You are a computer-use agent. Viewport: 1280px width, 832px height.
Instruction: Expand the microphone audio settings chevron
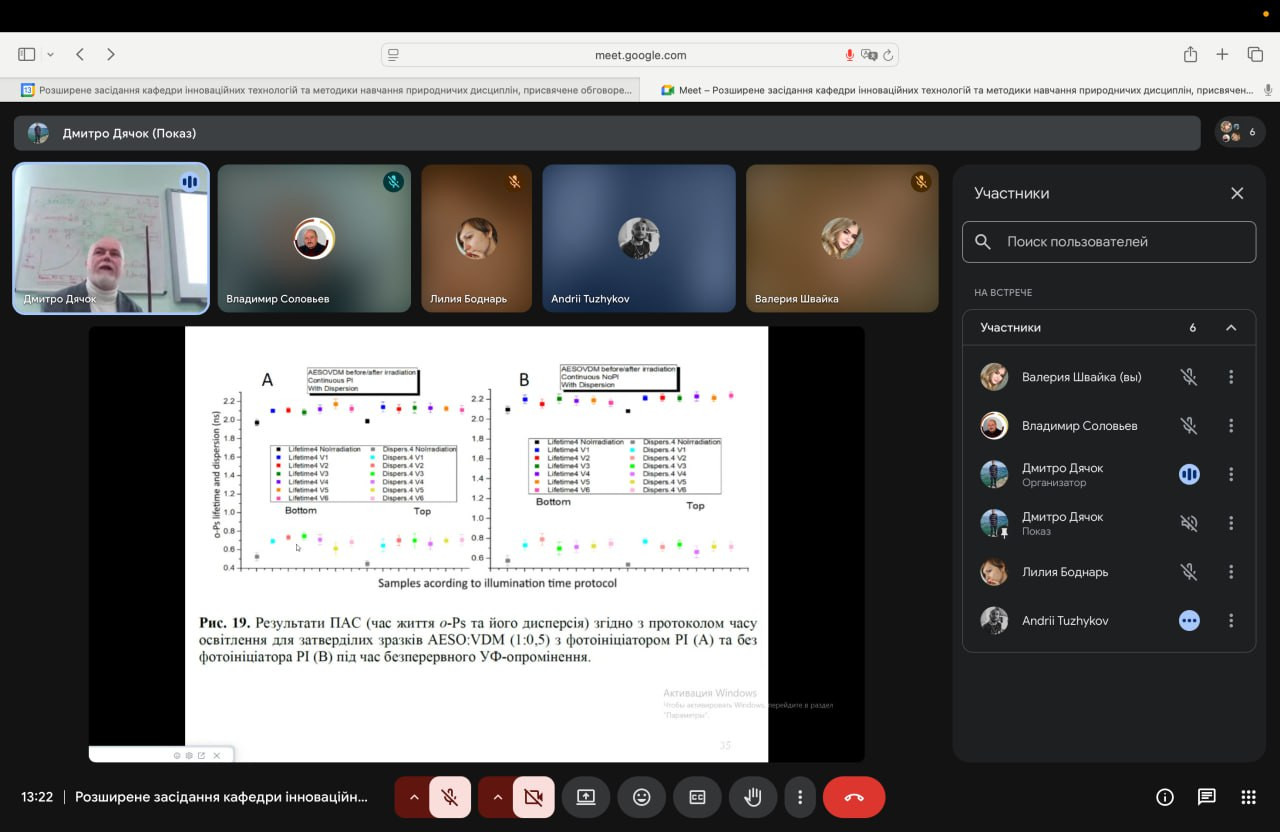click(413, 797)
